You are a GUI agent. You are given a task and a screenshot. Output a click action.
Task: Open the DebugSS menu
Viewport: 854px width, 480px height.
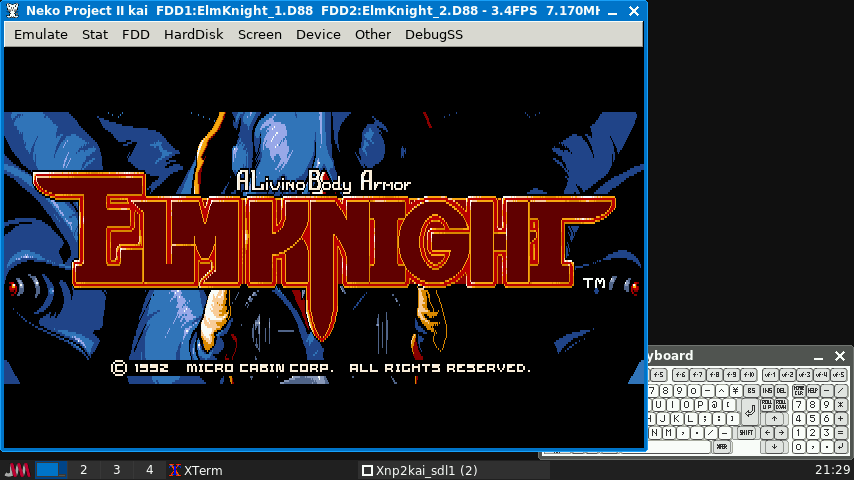click(434, 34)
